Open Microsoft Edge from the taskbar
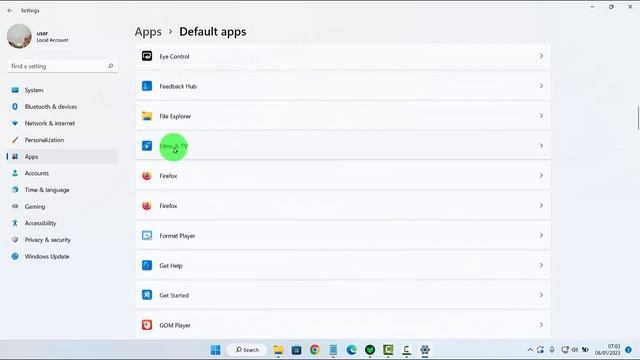Image resolution: width=640 pixels, height=360 pixels. 351,350
